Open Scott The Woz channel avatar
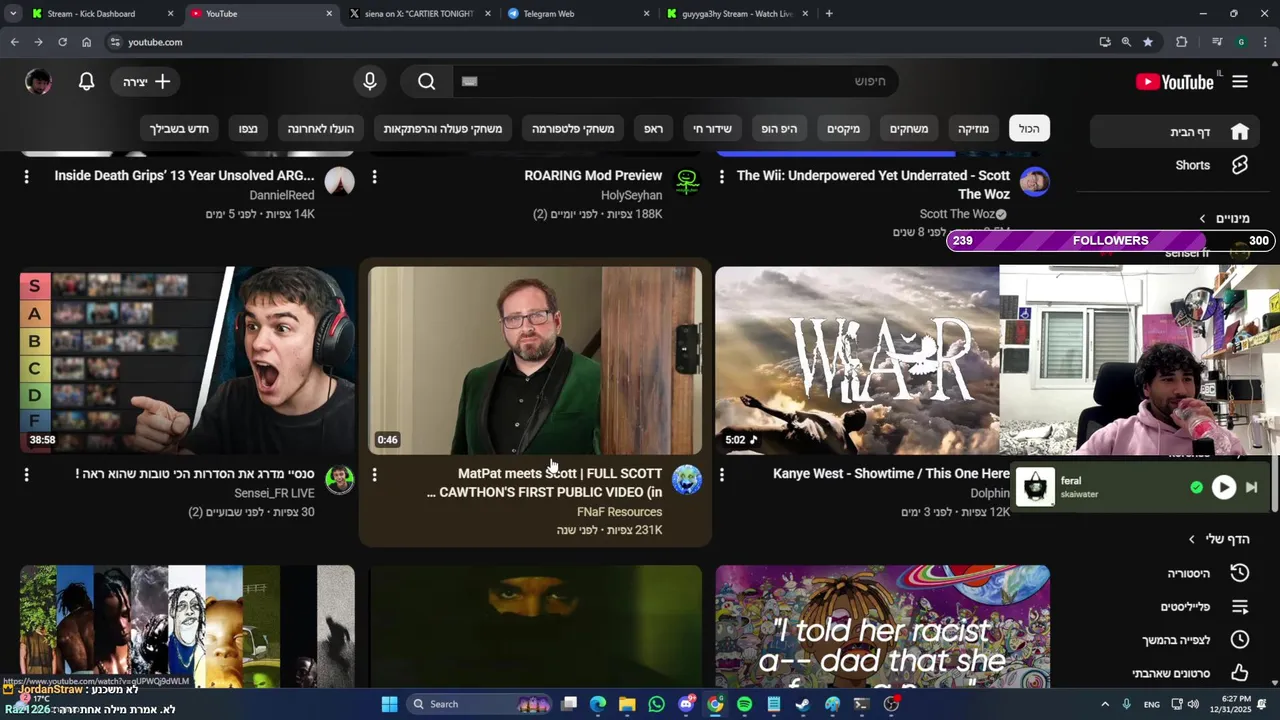 click(1034, 182)
